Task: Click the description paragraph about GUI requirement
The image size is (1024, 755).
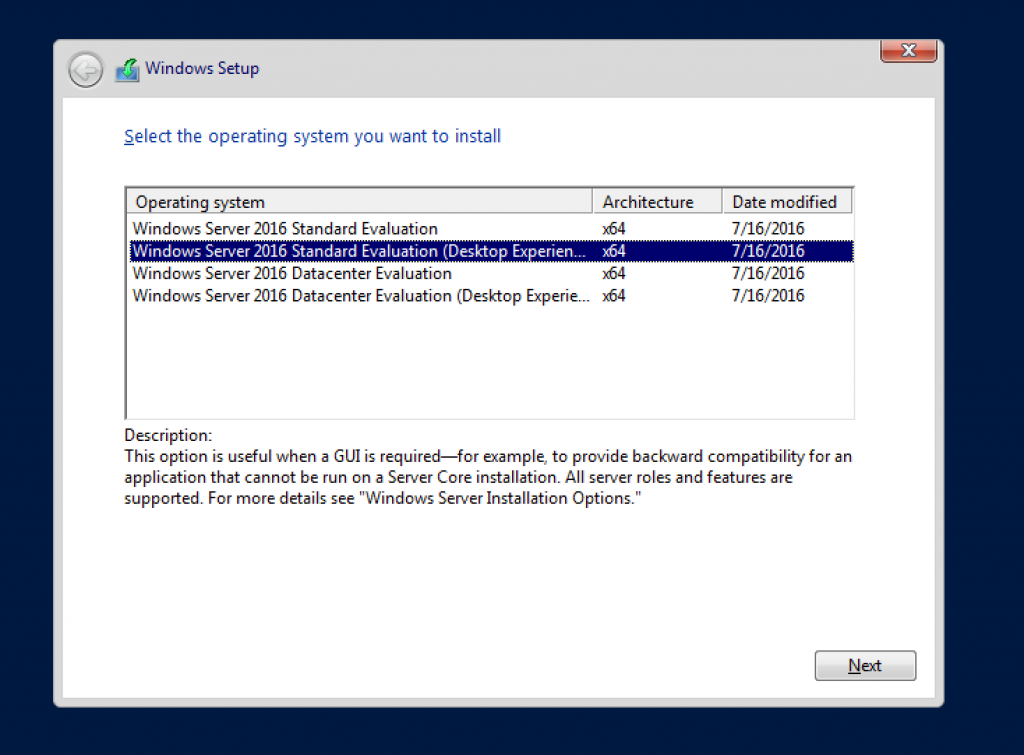Action: click(487, 477)
